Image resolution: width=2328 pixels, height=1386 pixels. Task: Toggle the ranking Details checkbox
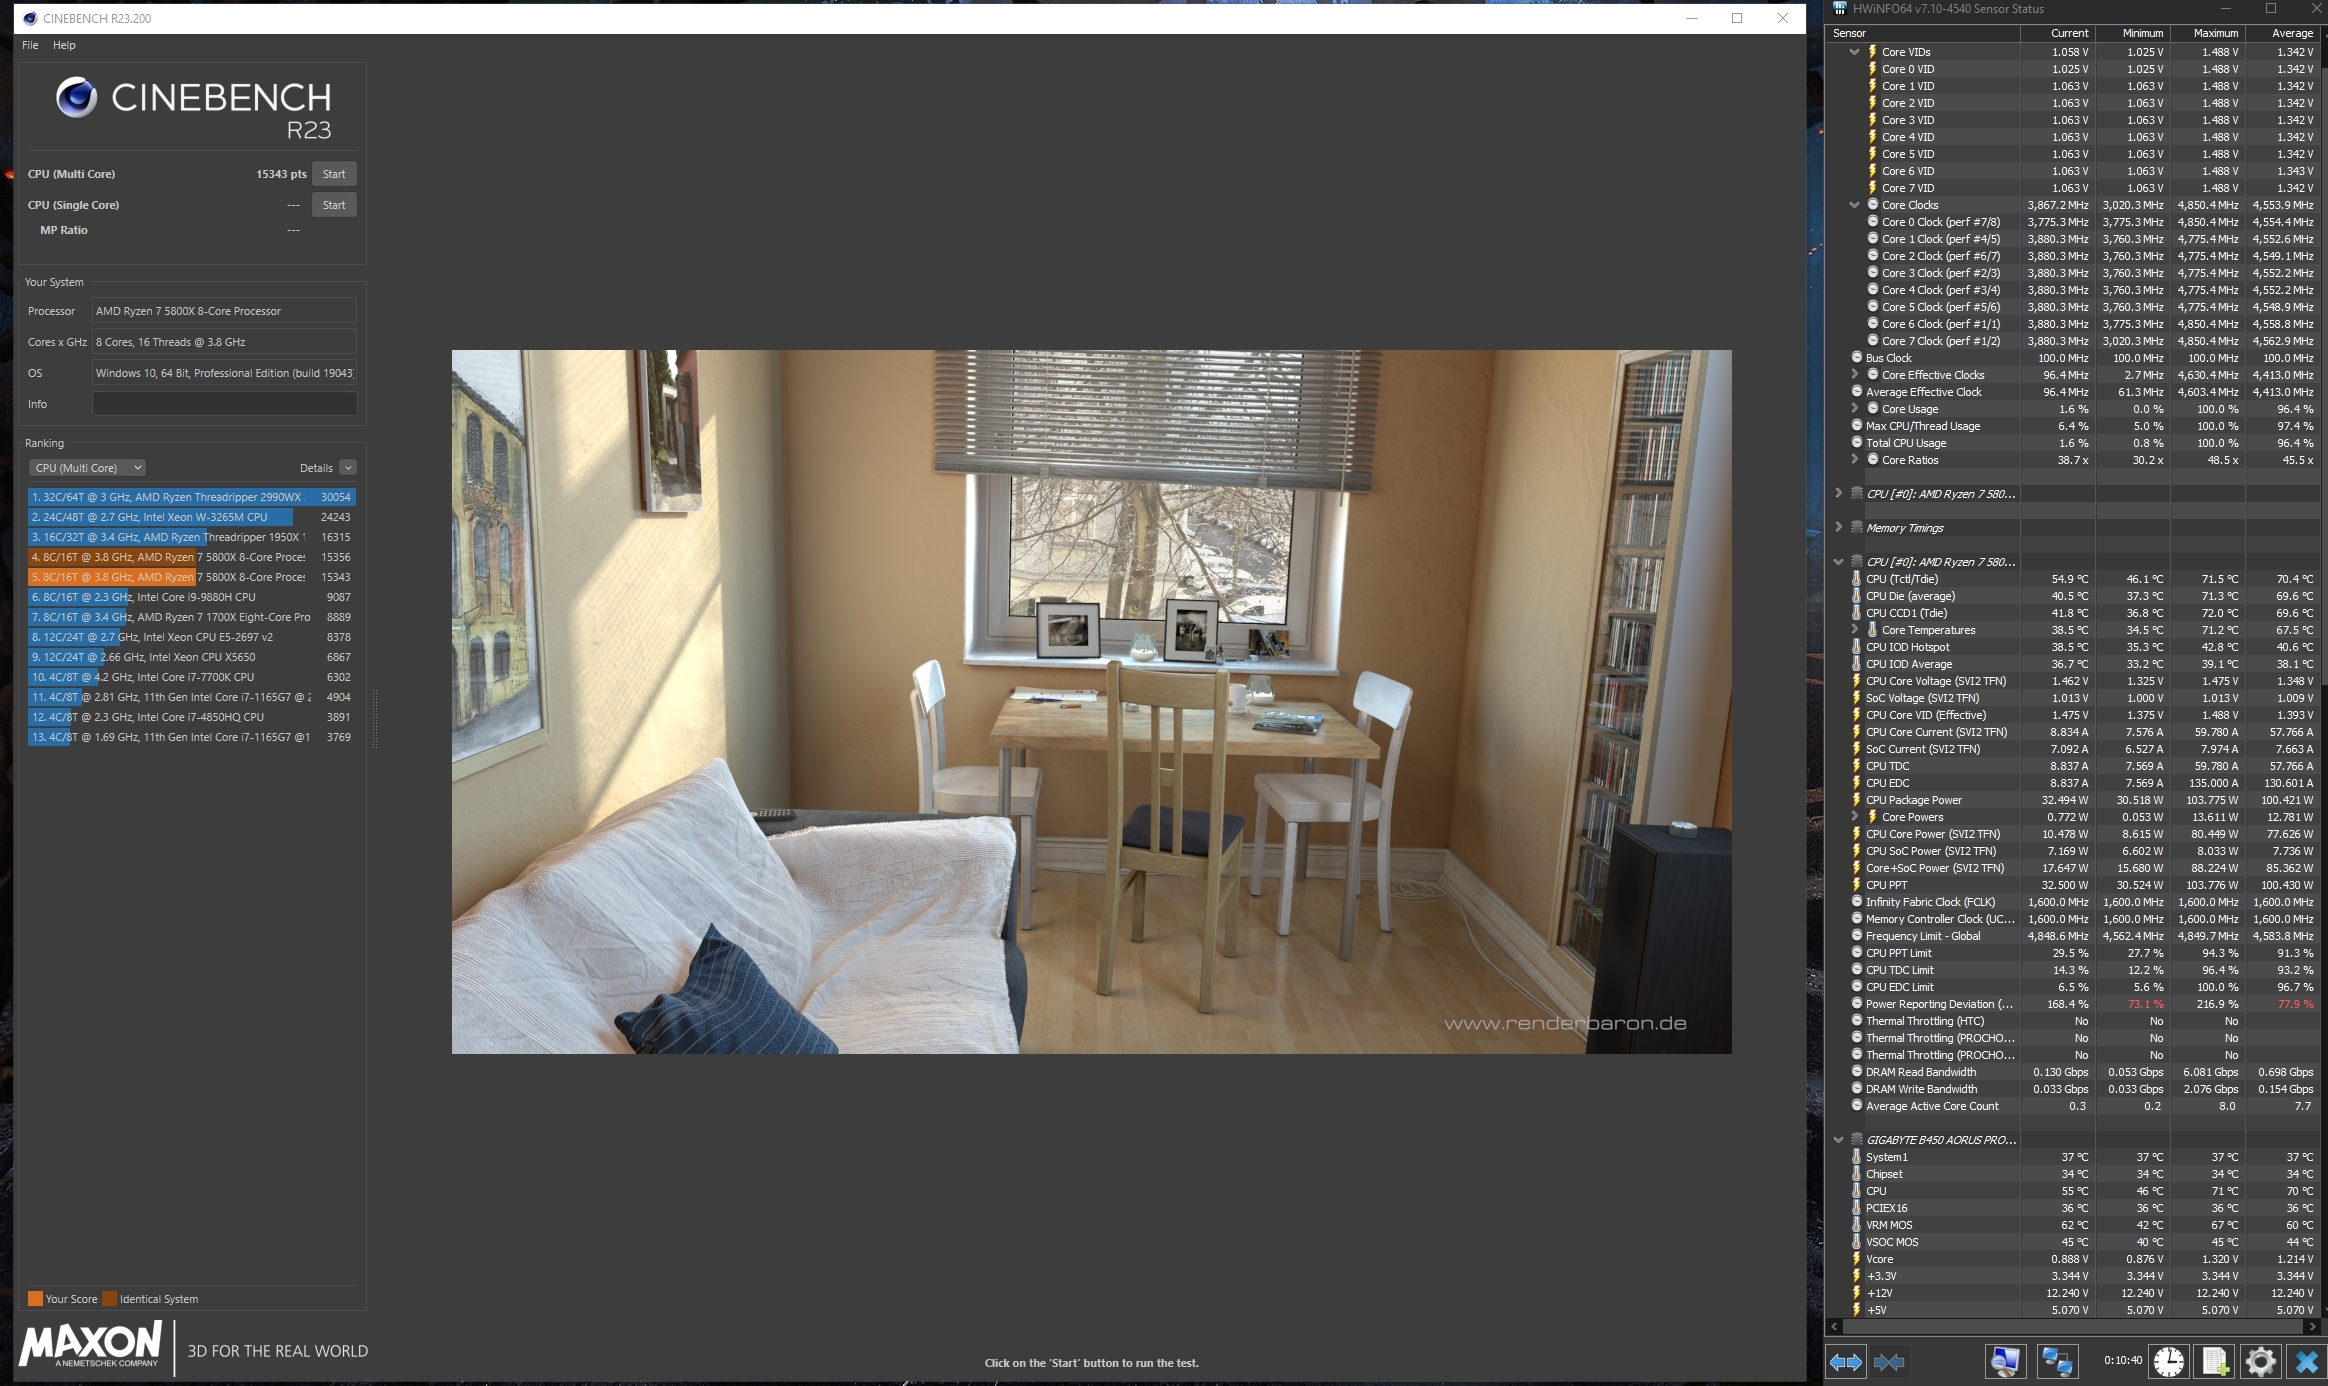(x=348, y=468)
